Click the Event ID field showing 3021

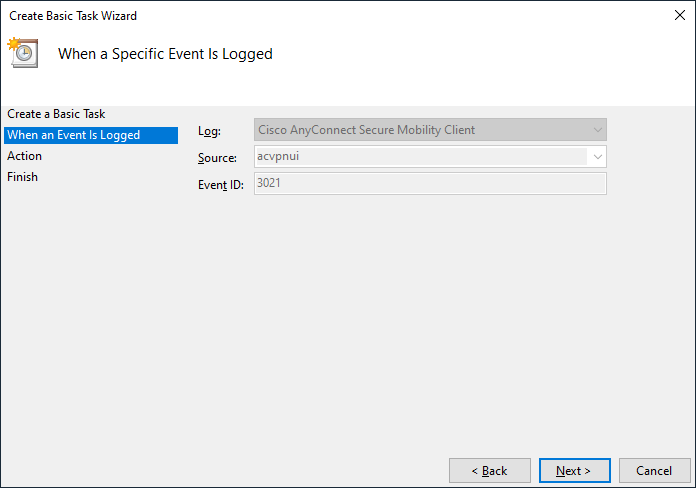tap(430, 183)
